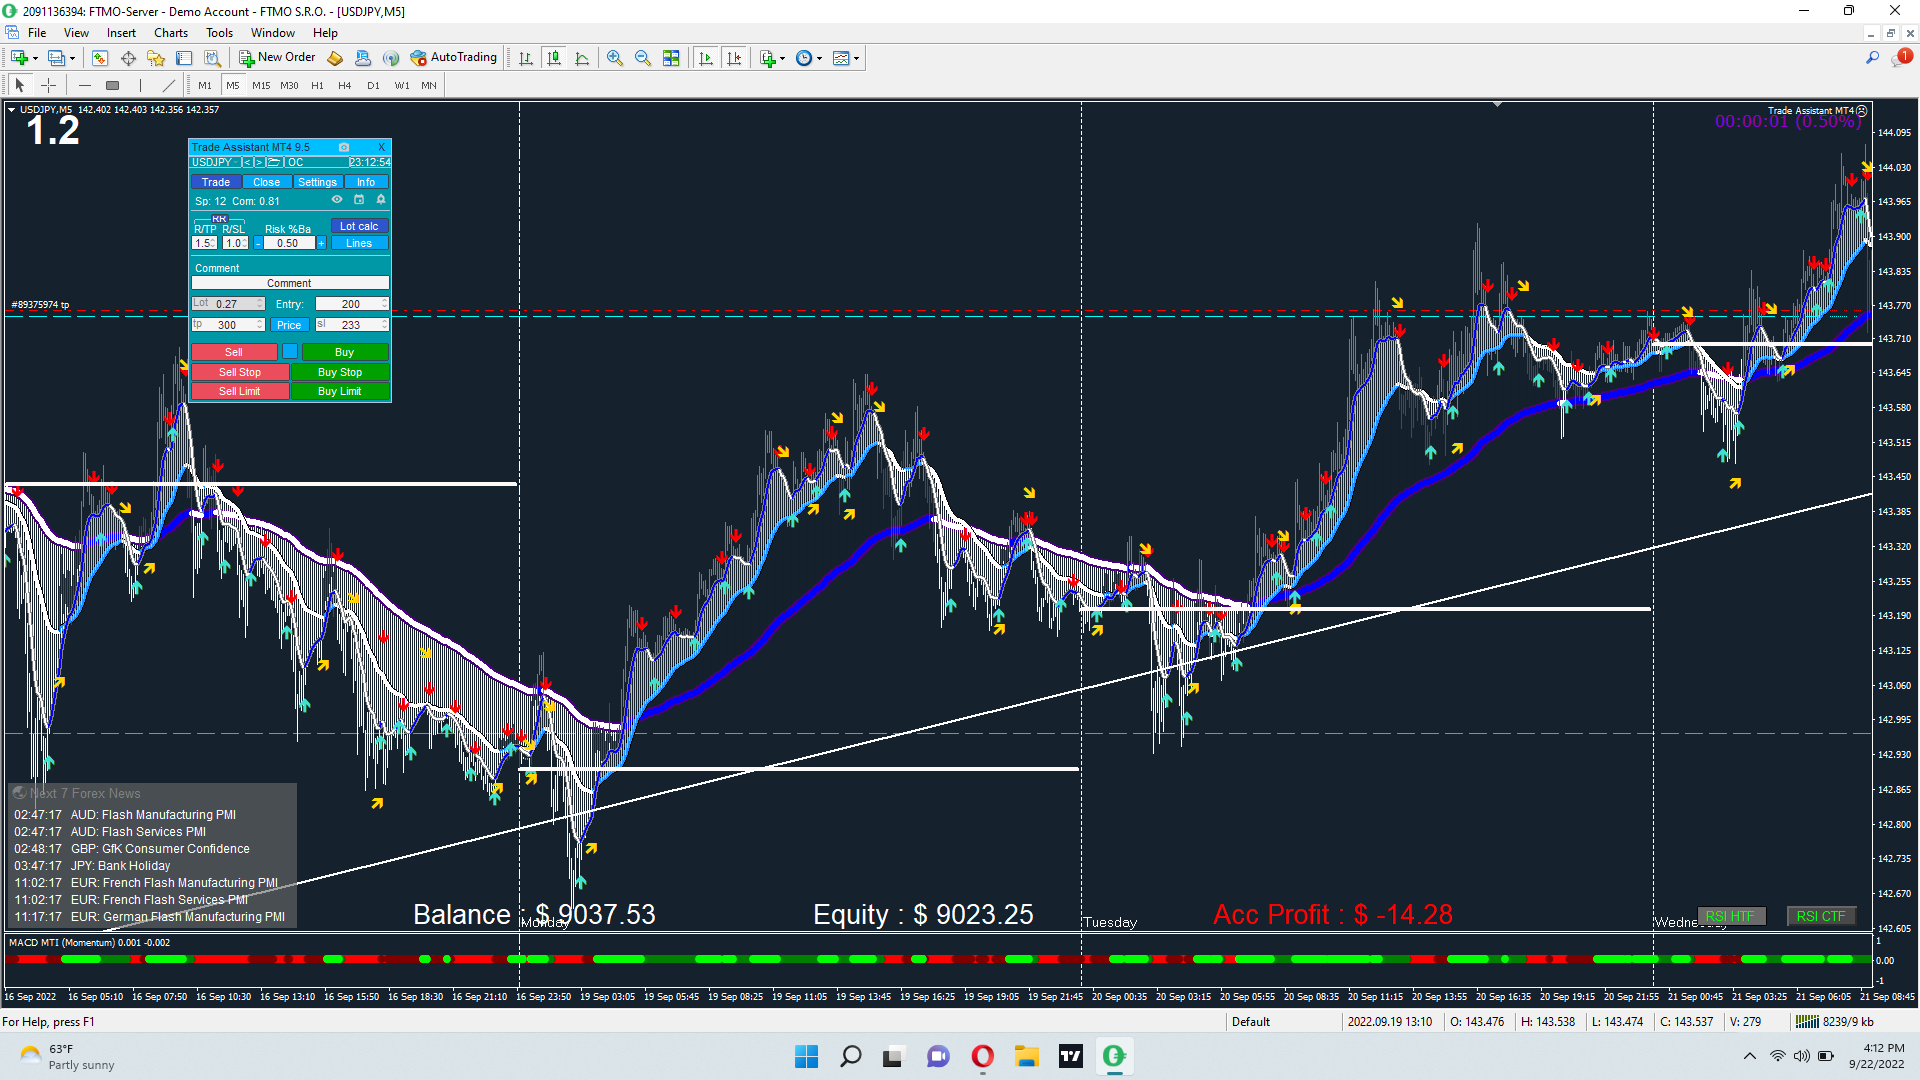Zoom in on the chart
The height and width of the screenshot is (1080, 1920).
pos(614,58)
